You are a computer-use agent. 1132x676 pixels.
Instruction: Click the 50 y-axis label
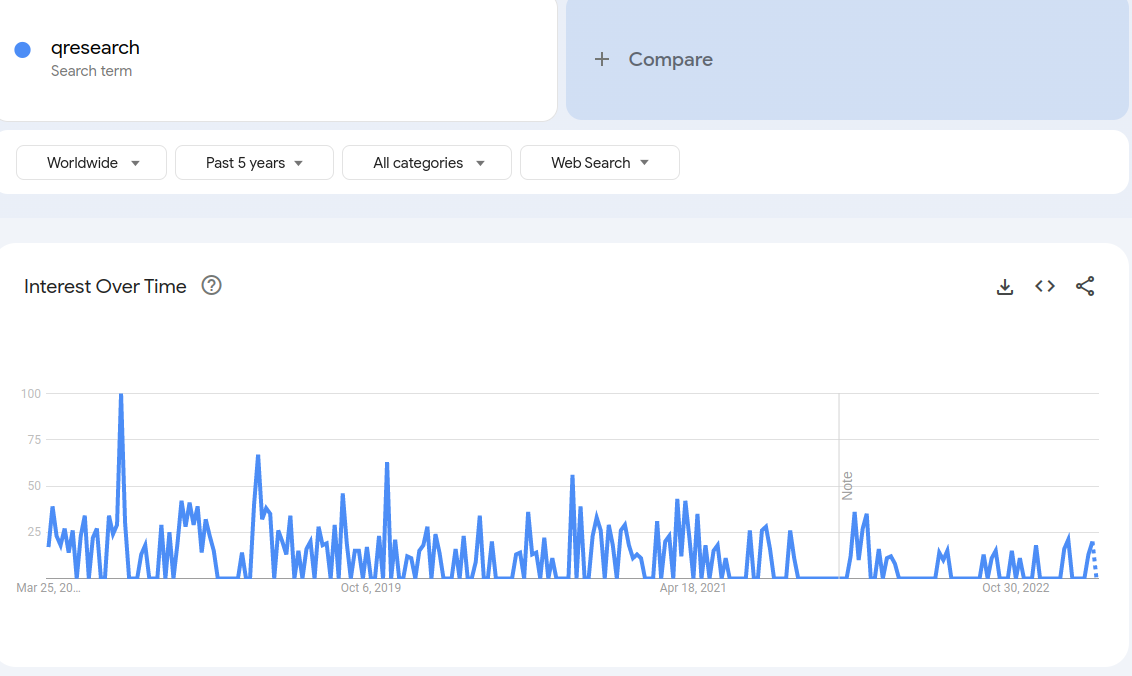(x=34, y=486)
